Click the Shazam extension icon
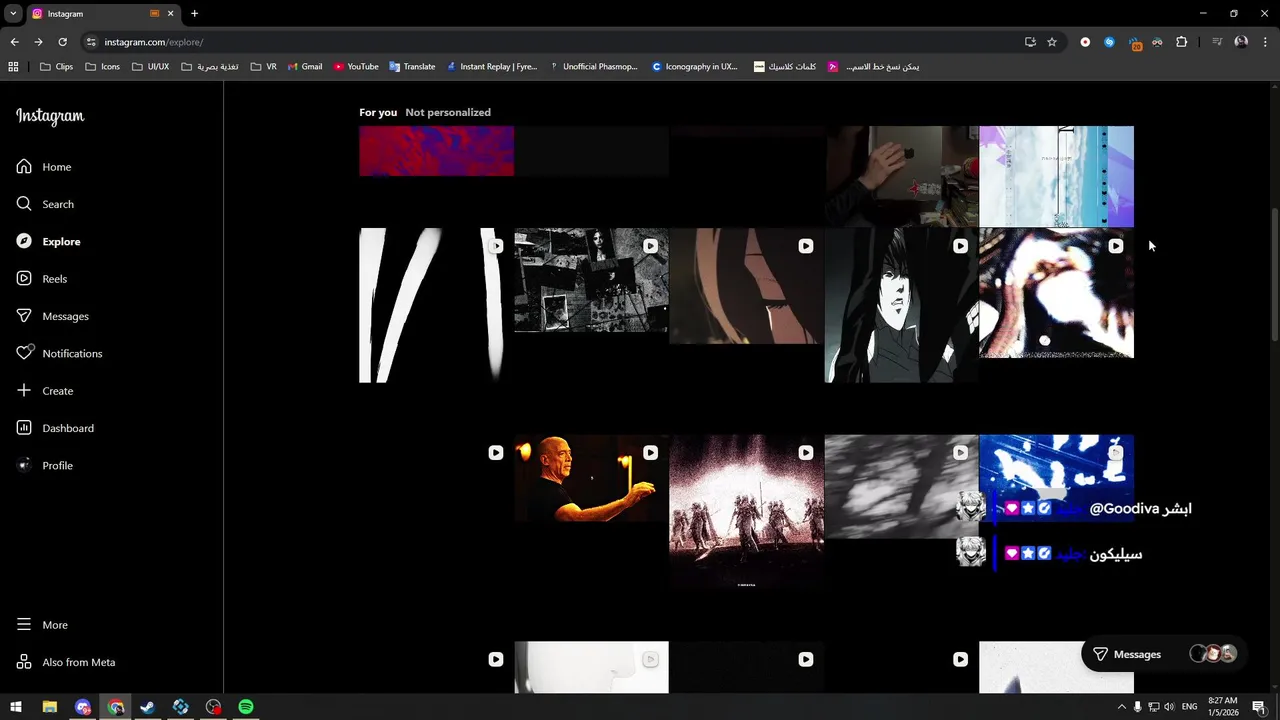The width and height of the screenshot is (1280, 720). [1109, 42]
